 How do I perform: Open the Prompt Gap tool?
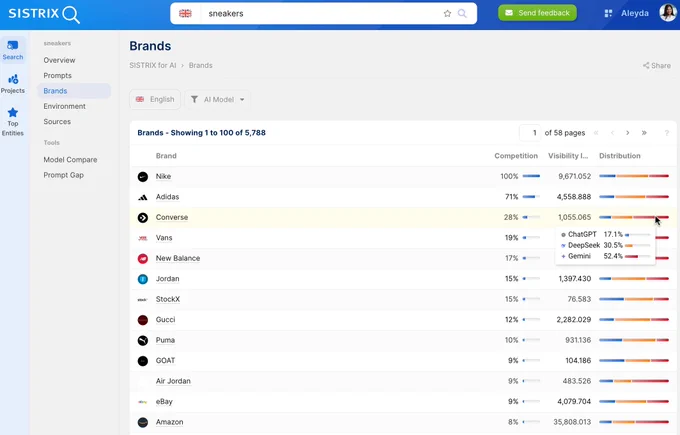[x=63, y=175]
